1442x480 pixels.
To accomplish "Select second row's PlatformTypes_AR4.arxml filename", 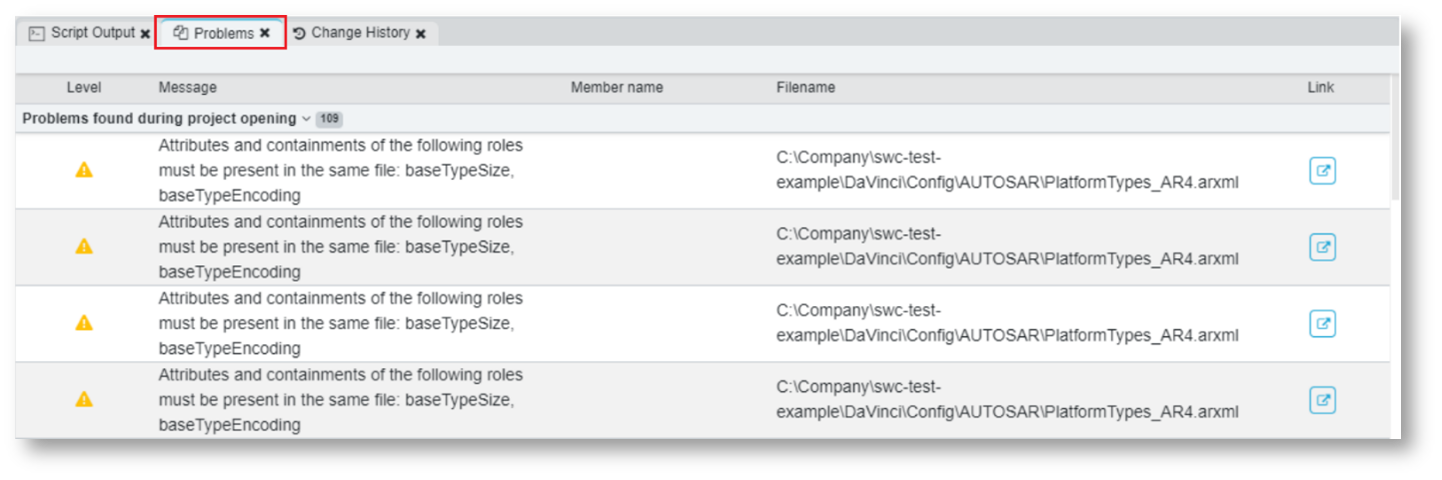I will (1008, 247).
